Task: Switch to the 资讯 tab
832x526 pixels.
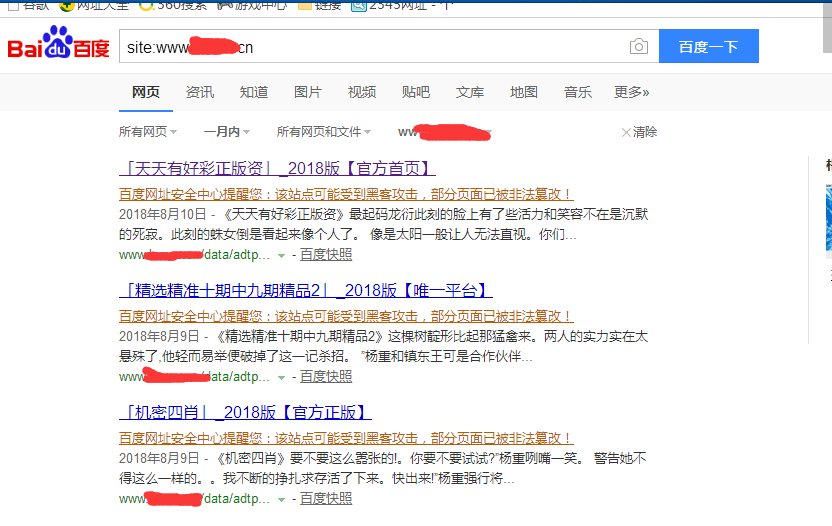Action: [200, 92]
